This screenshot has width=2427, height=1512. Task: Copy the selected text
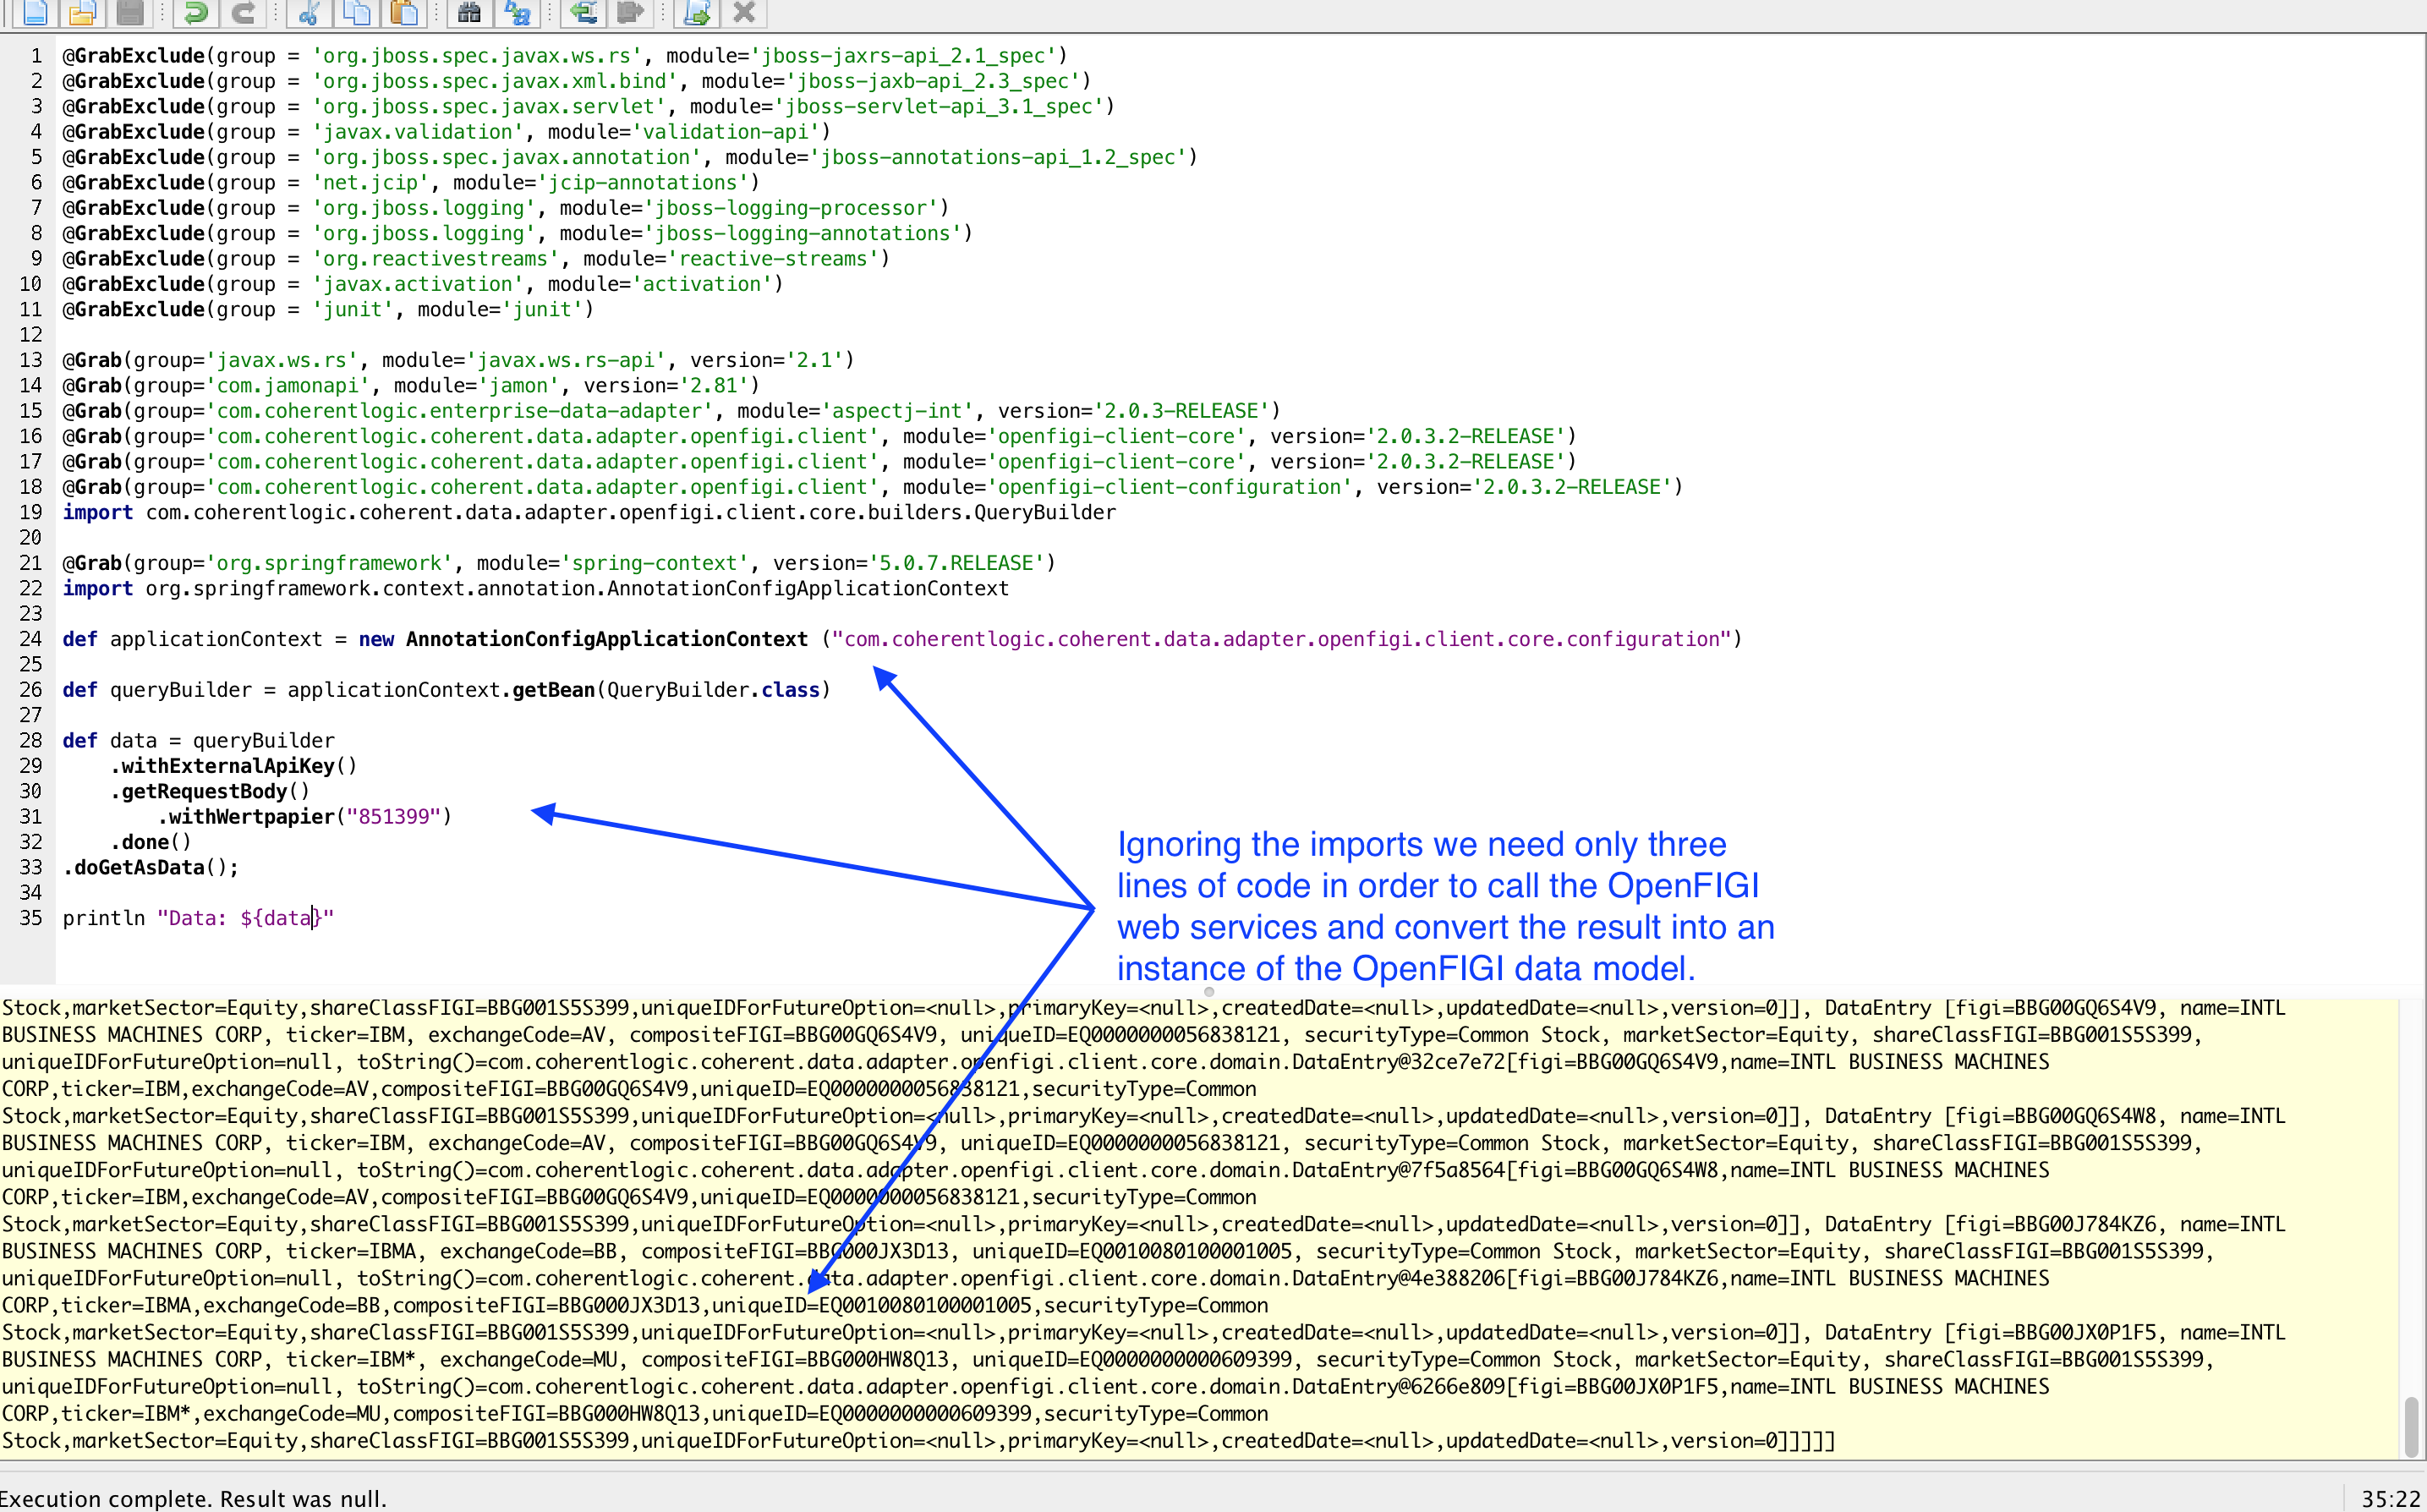357,12
